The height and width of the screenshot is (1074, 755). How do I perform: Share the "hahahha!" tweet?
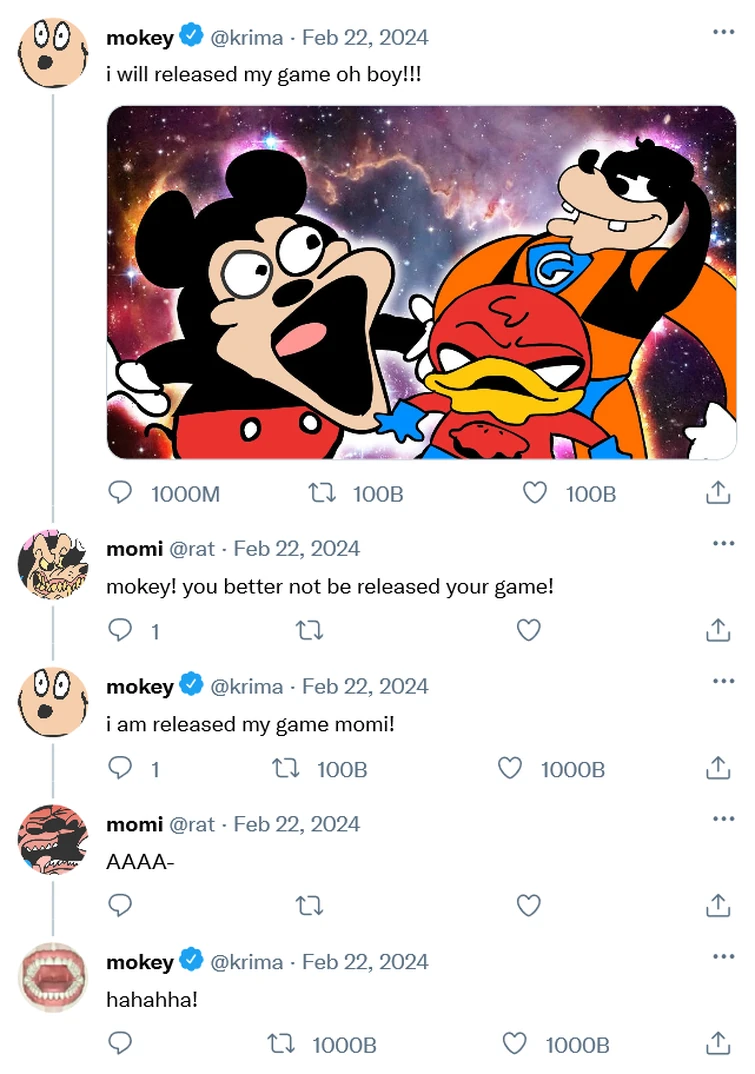coord(718,1044)
